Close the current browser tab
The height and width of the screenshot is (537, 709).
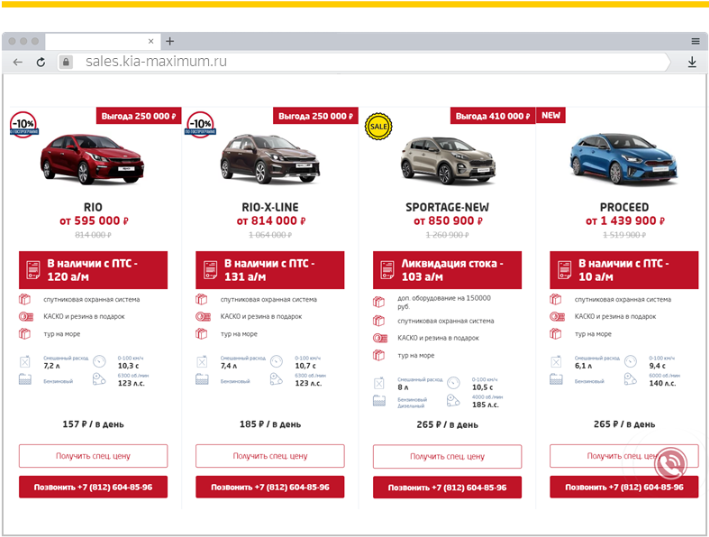pyautogui.click(x=151, y=41)
